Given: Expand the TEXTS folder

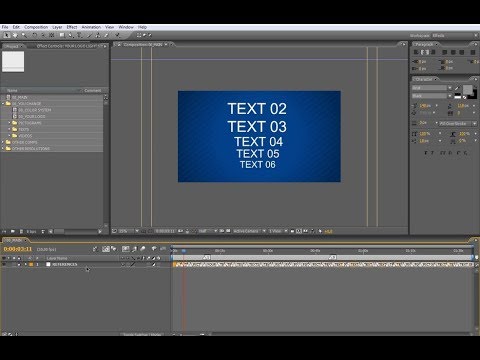Looking at the screenshot, I should pyautogui.click(x=9, y=129).
